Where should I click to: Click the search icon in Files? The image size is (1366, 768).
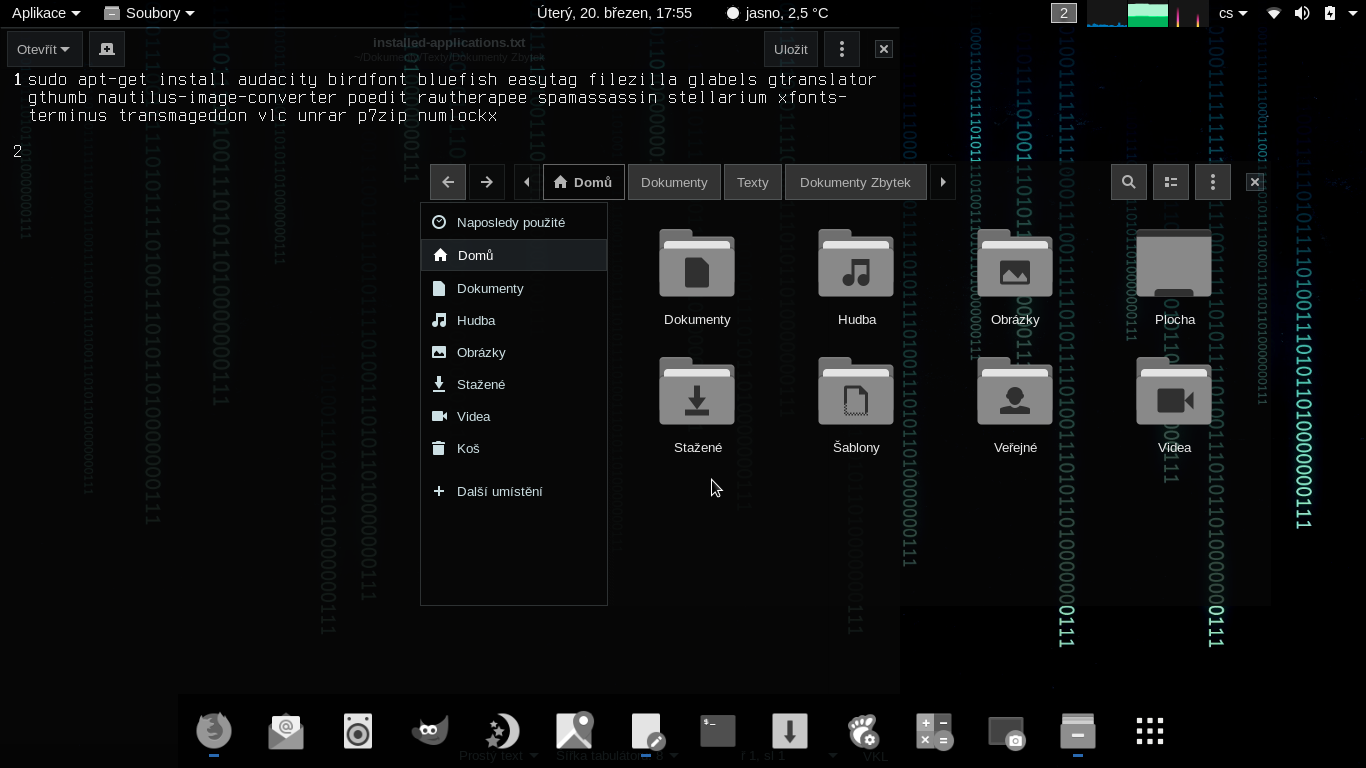(x=1129, y=182)
